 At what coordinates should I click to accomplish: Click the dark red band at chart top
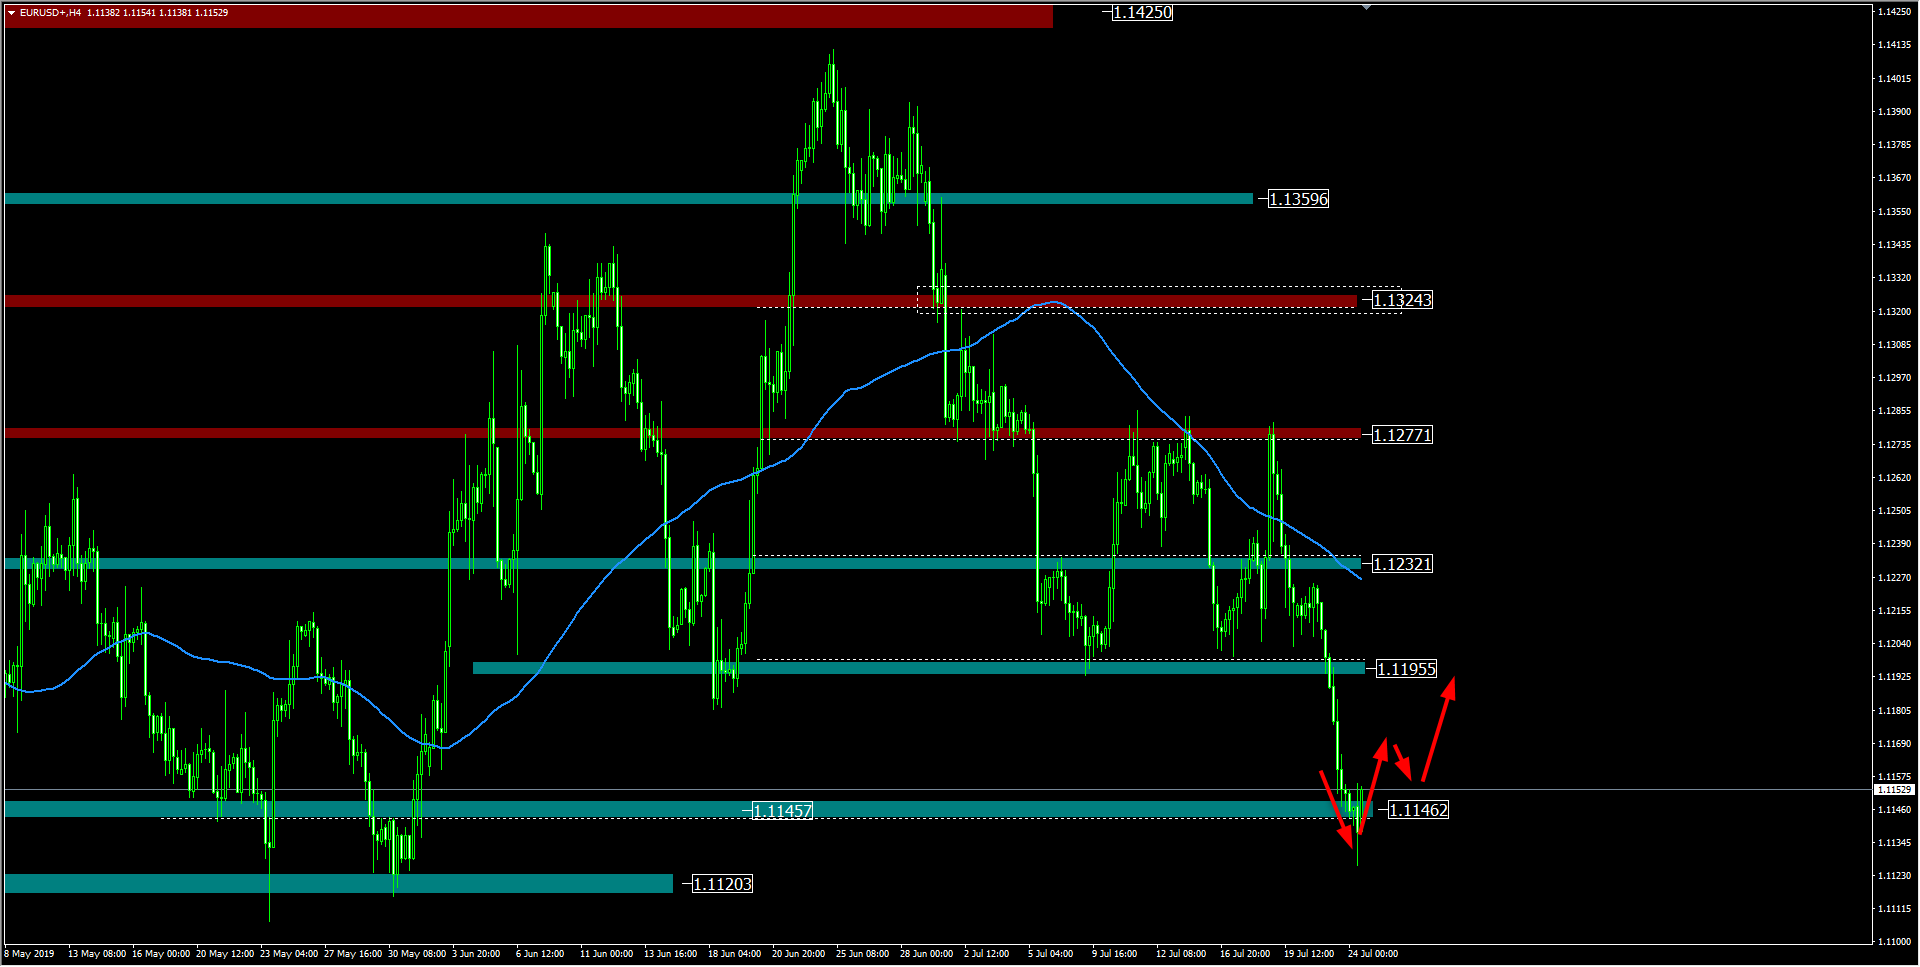[528, 17]
